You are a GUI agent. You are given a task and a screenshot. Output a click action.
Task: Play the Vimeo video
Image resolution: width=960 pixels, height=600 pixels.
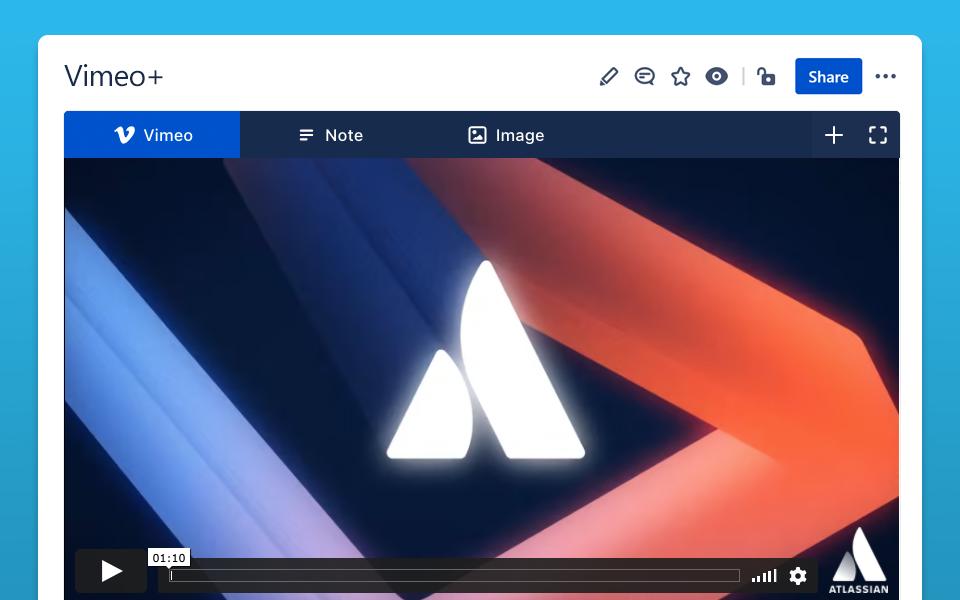111,571
